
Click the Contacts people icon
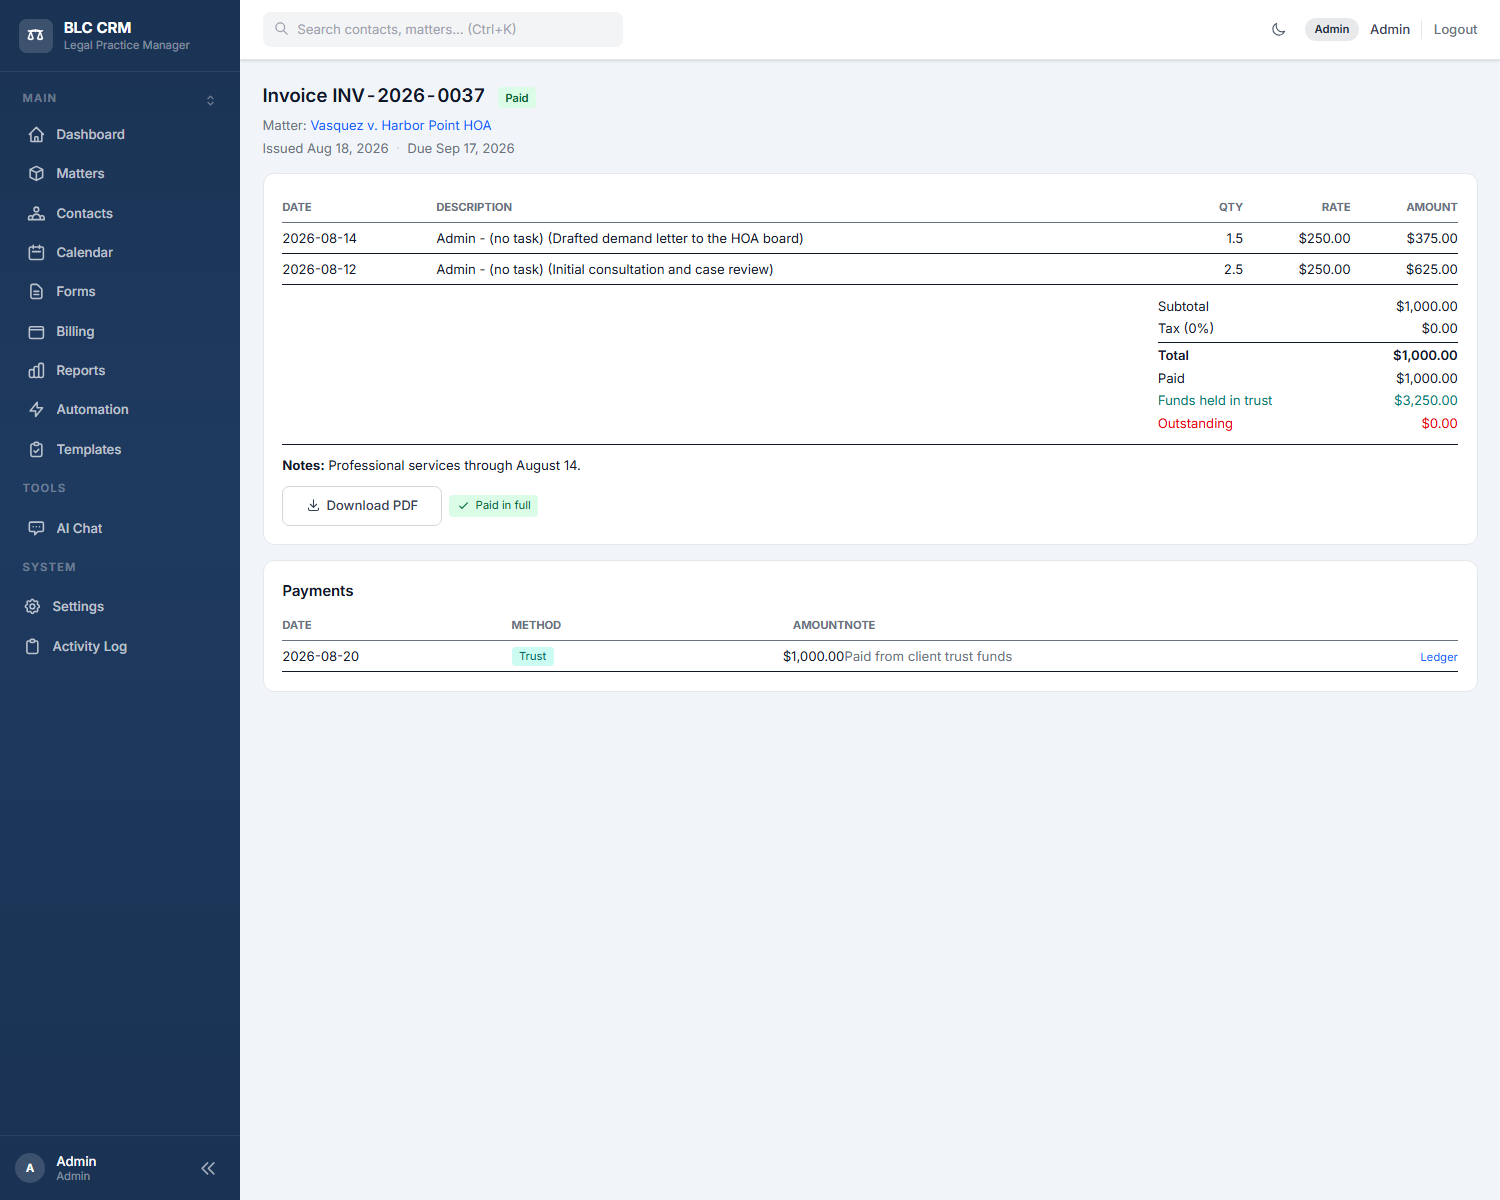pos(37,213)
